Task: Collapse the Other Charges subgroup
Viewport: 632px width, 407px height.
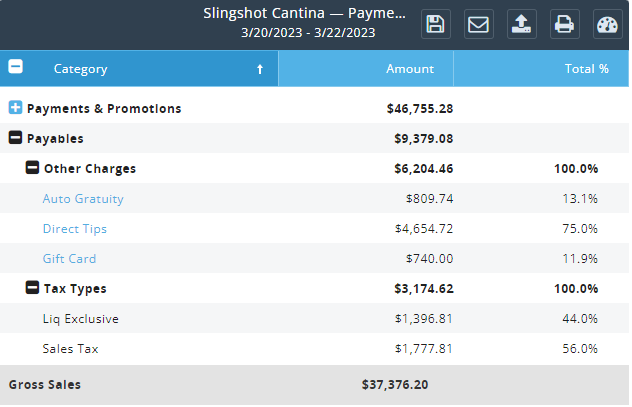Action: [33, 168]
